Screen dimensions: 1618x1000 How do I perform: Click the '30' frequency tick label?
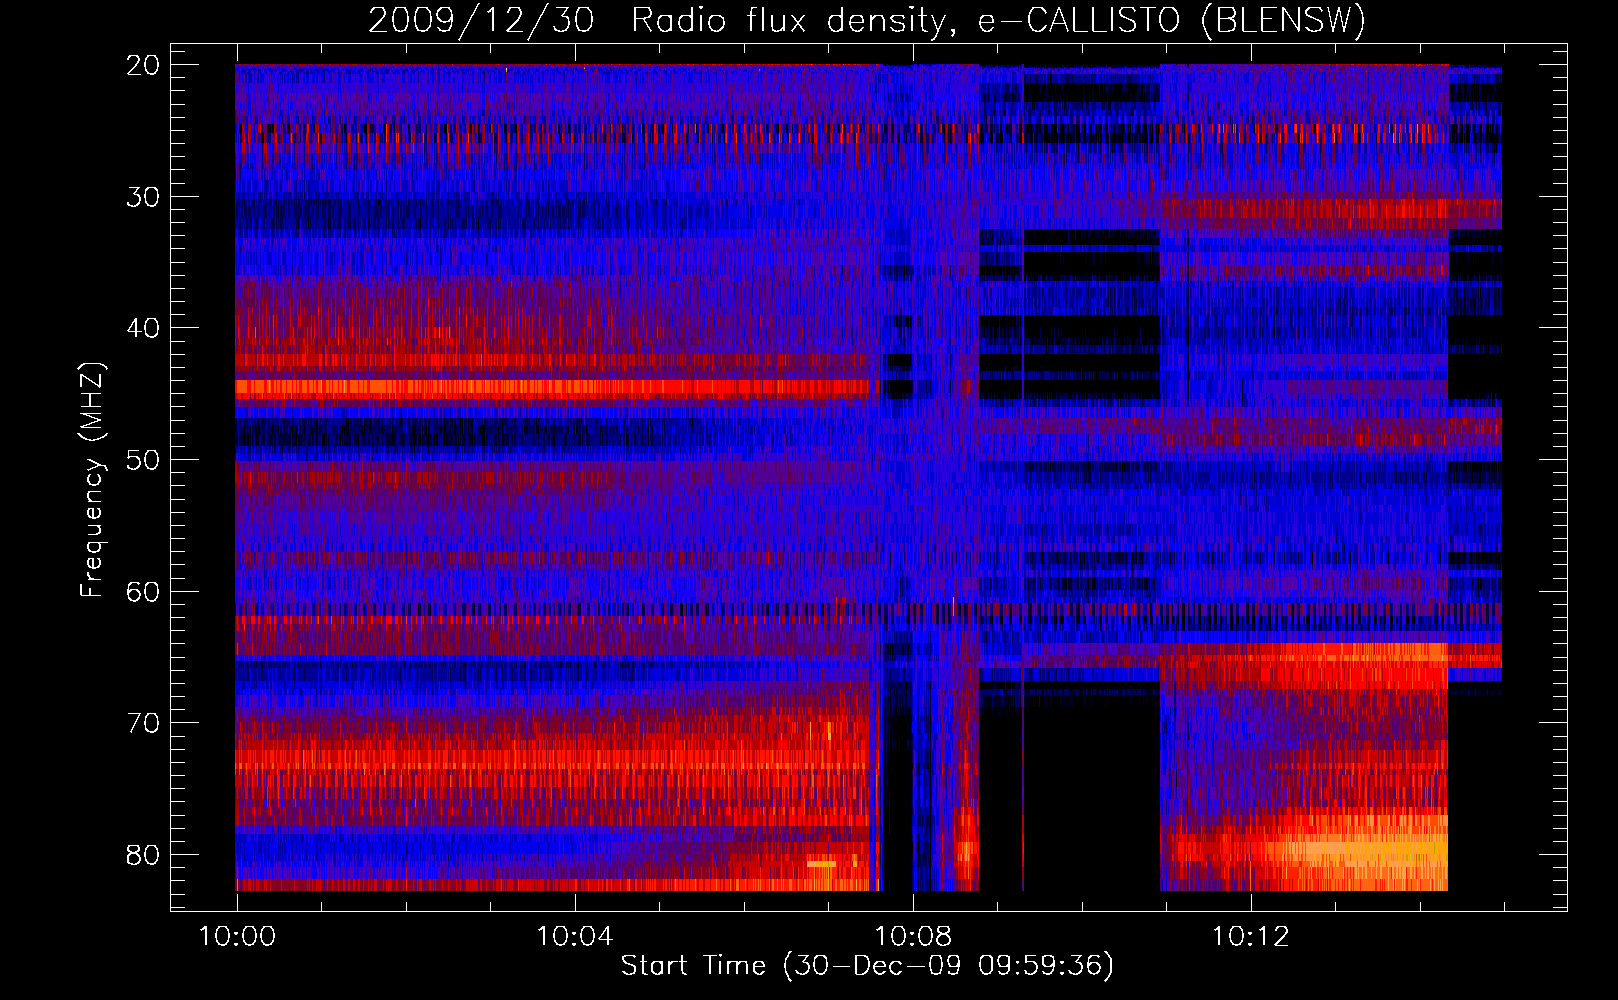click(143, 197)
